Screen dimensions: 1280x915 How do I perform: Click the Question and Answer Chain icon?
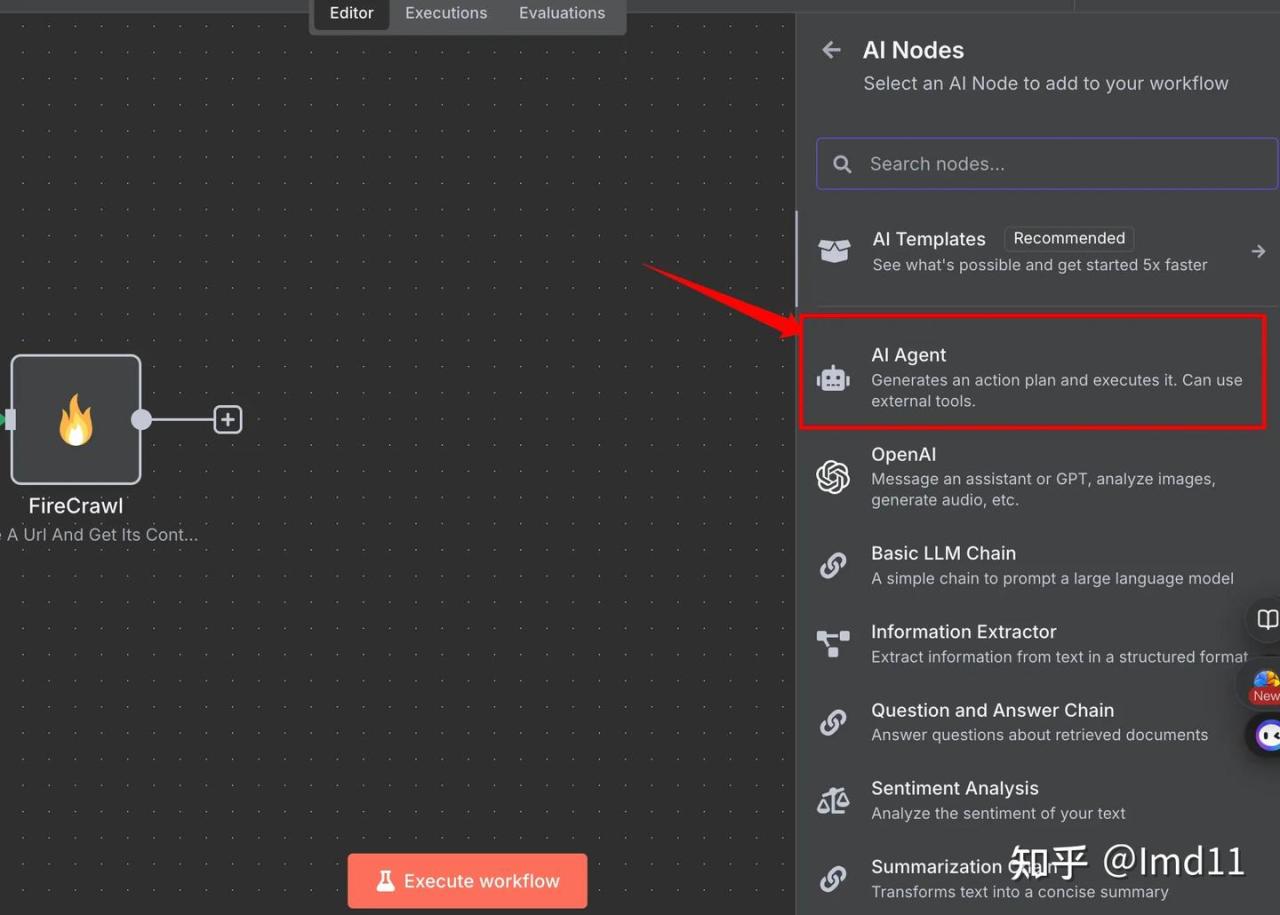point(833,722)
